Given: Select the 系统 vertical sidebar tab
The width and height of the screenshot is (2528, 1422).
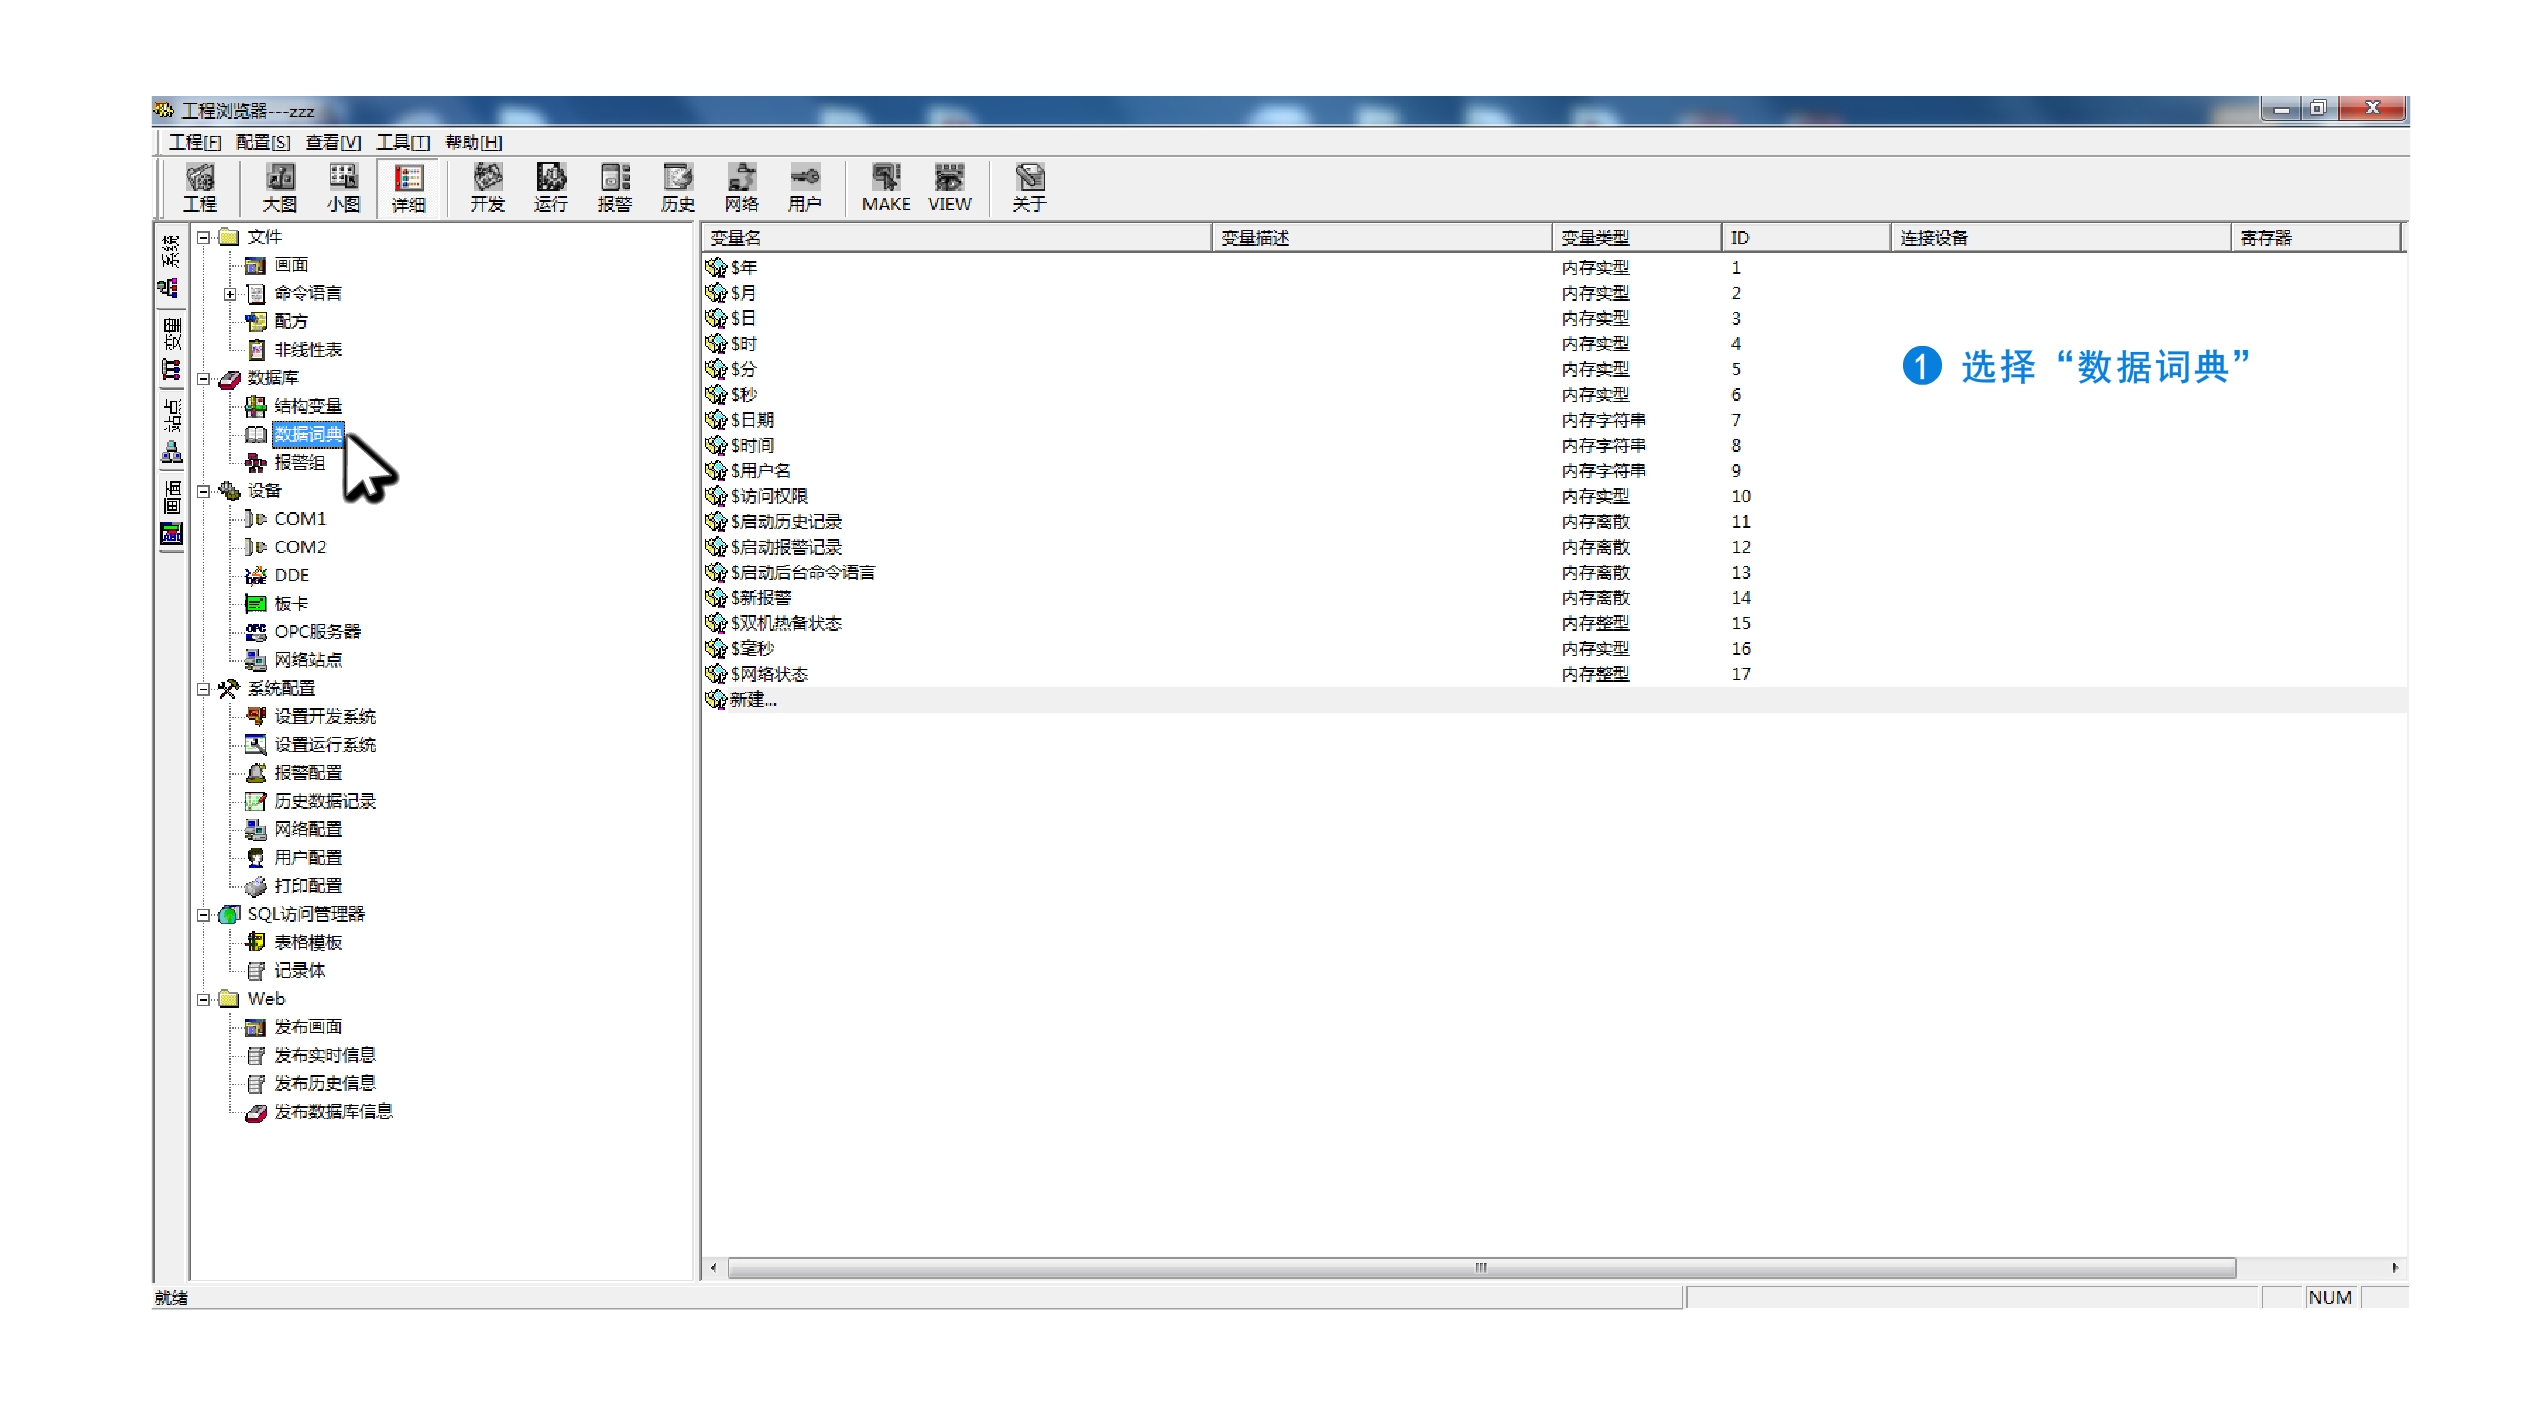Looking at the screenshot, I should coord(171,266).
